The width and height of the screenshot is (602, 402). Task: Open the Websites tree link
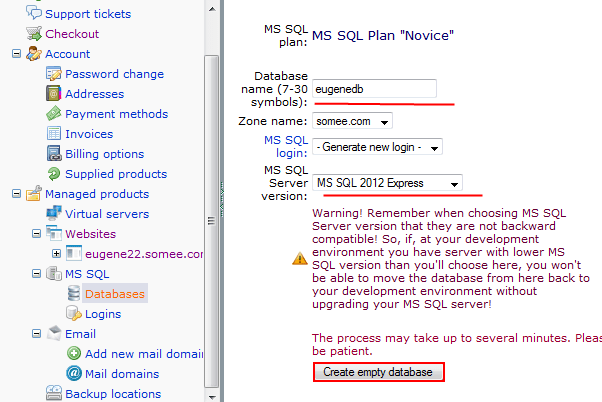click(x=90, y=233)
